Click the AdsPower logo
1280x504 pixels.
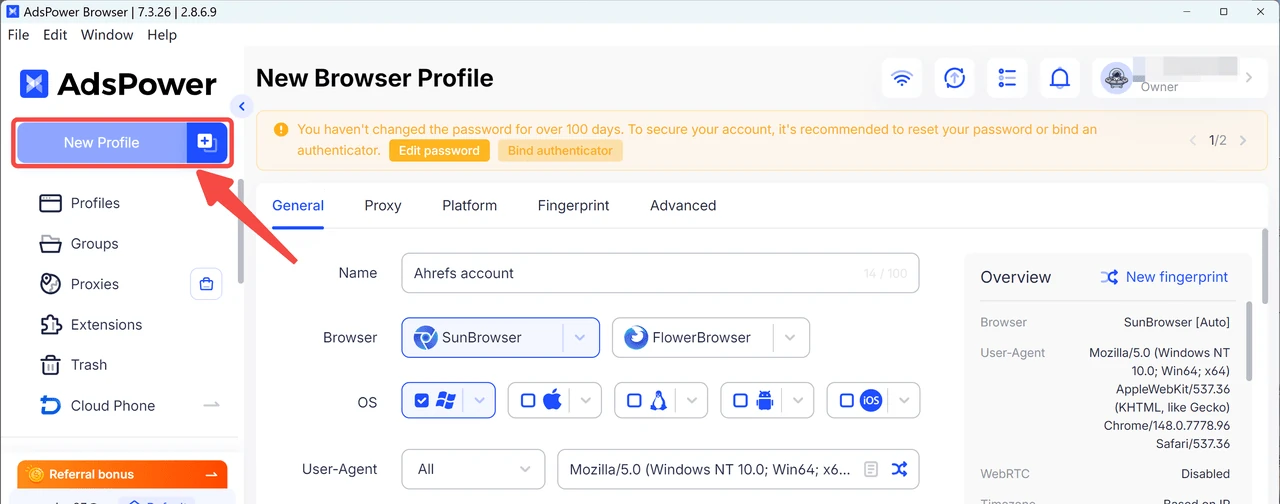(x=118, y=84)
